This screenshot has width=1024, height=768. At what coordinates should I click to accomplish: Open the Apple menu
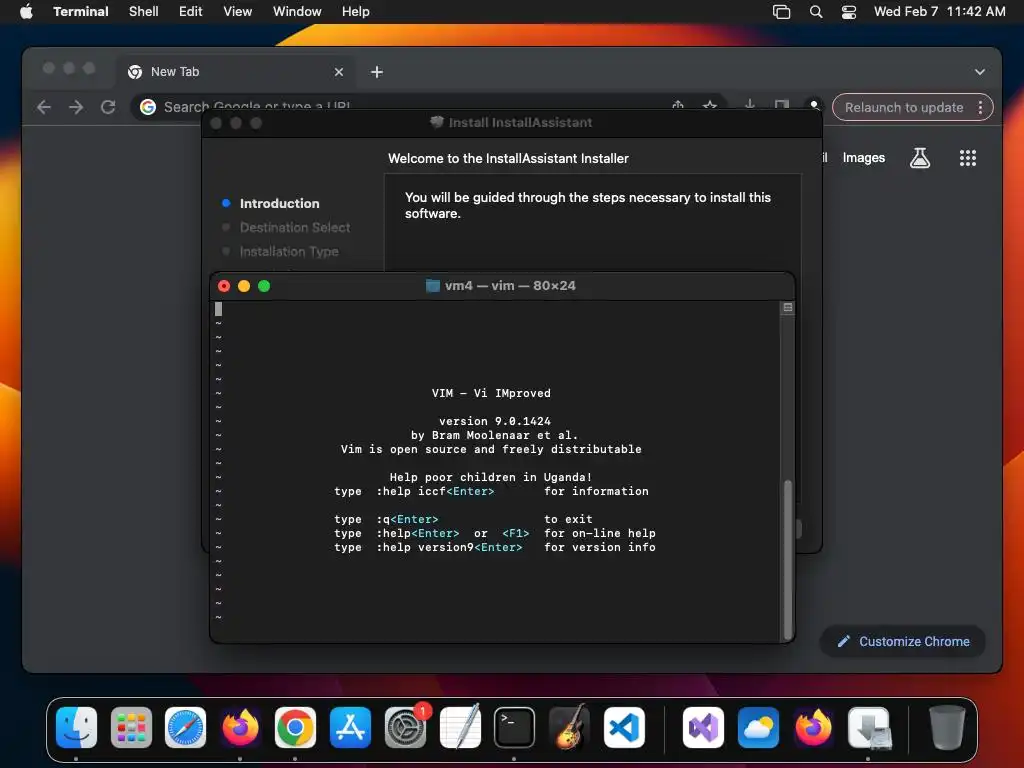pyautogui.click(x=26, y=11)
